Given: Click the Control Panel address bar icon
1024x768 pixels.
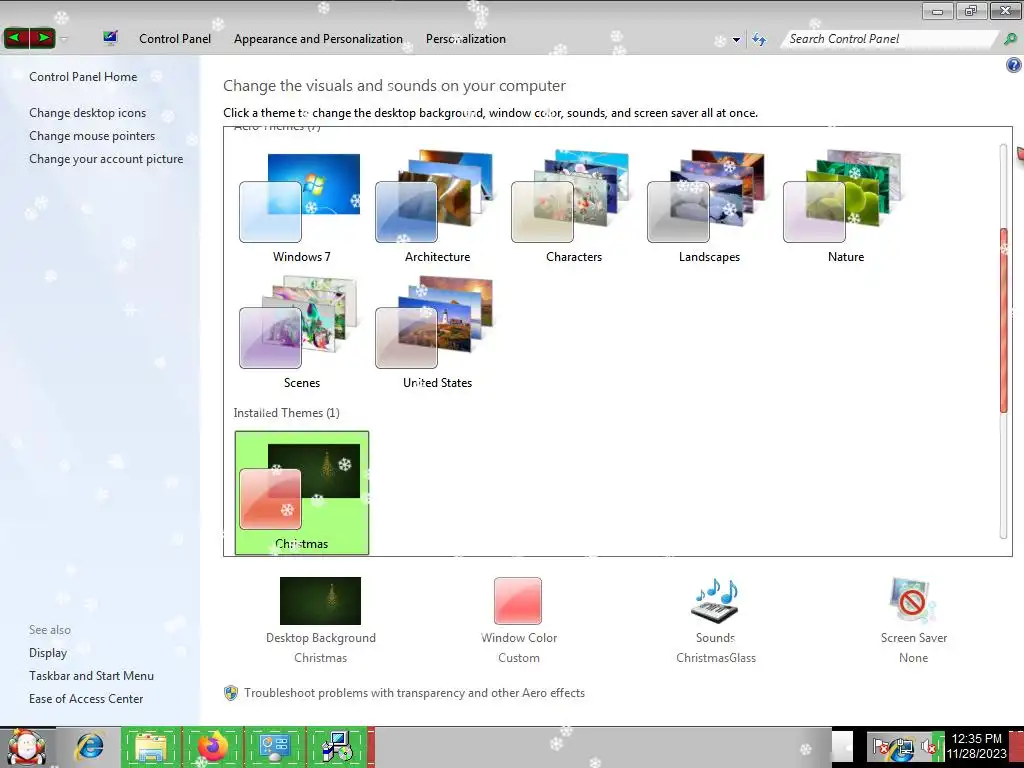Looking at the screenshot, I should pyautogui.click(x=110, y=38).
